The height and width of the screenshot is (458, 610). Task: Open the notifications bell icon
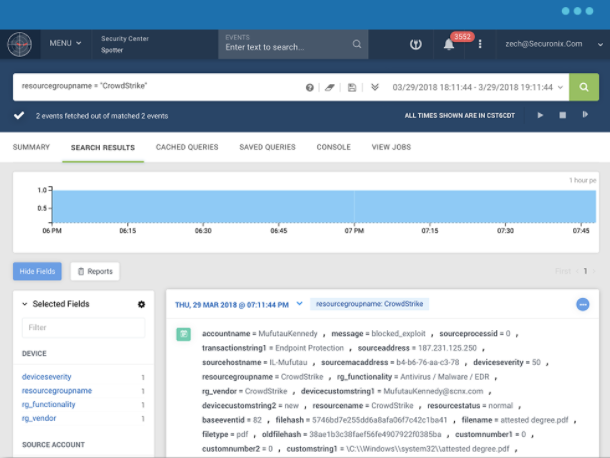point(449,44)
